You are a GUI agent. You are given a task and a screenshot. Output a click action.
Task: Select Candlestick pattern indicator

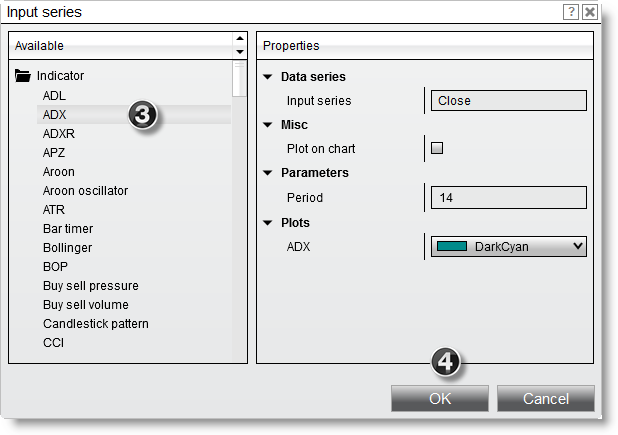[95, 324]
